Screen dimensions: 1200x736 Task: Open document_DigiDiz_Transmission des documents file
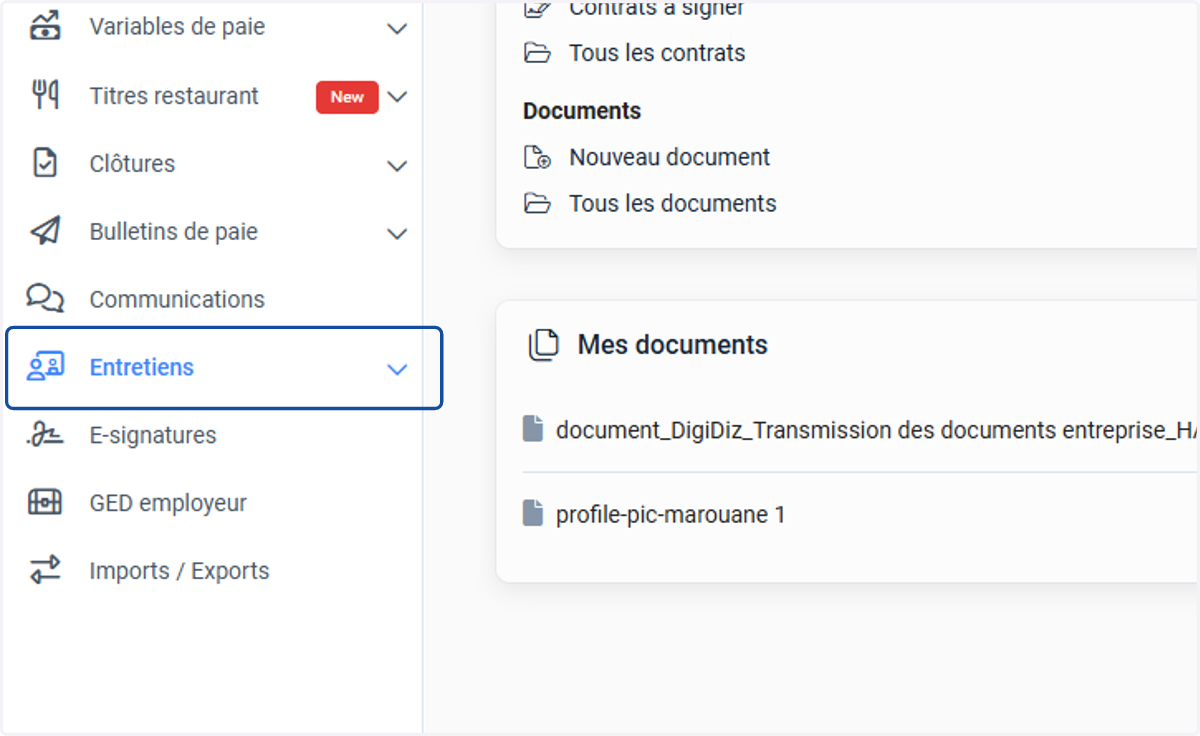(876, 430)
